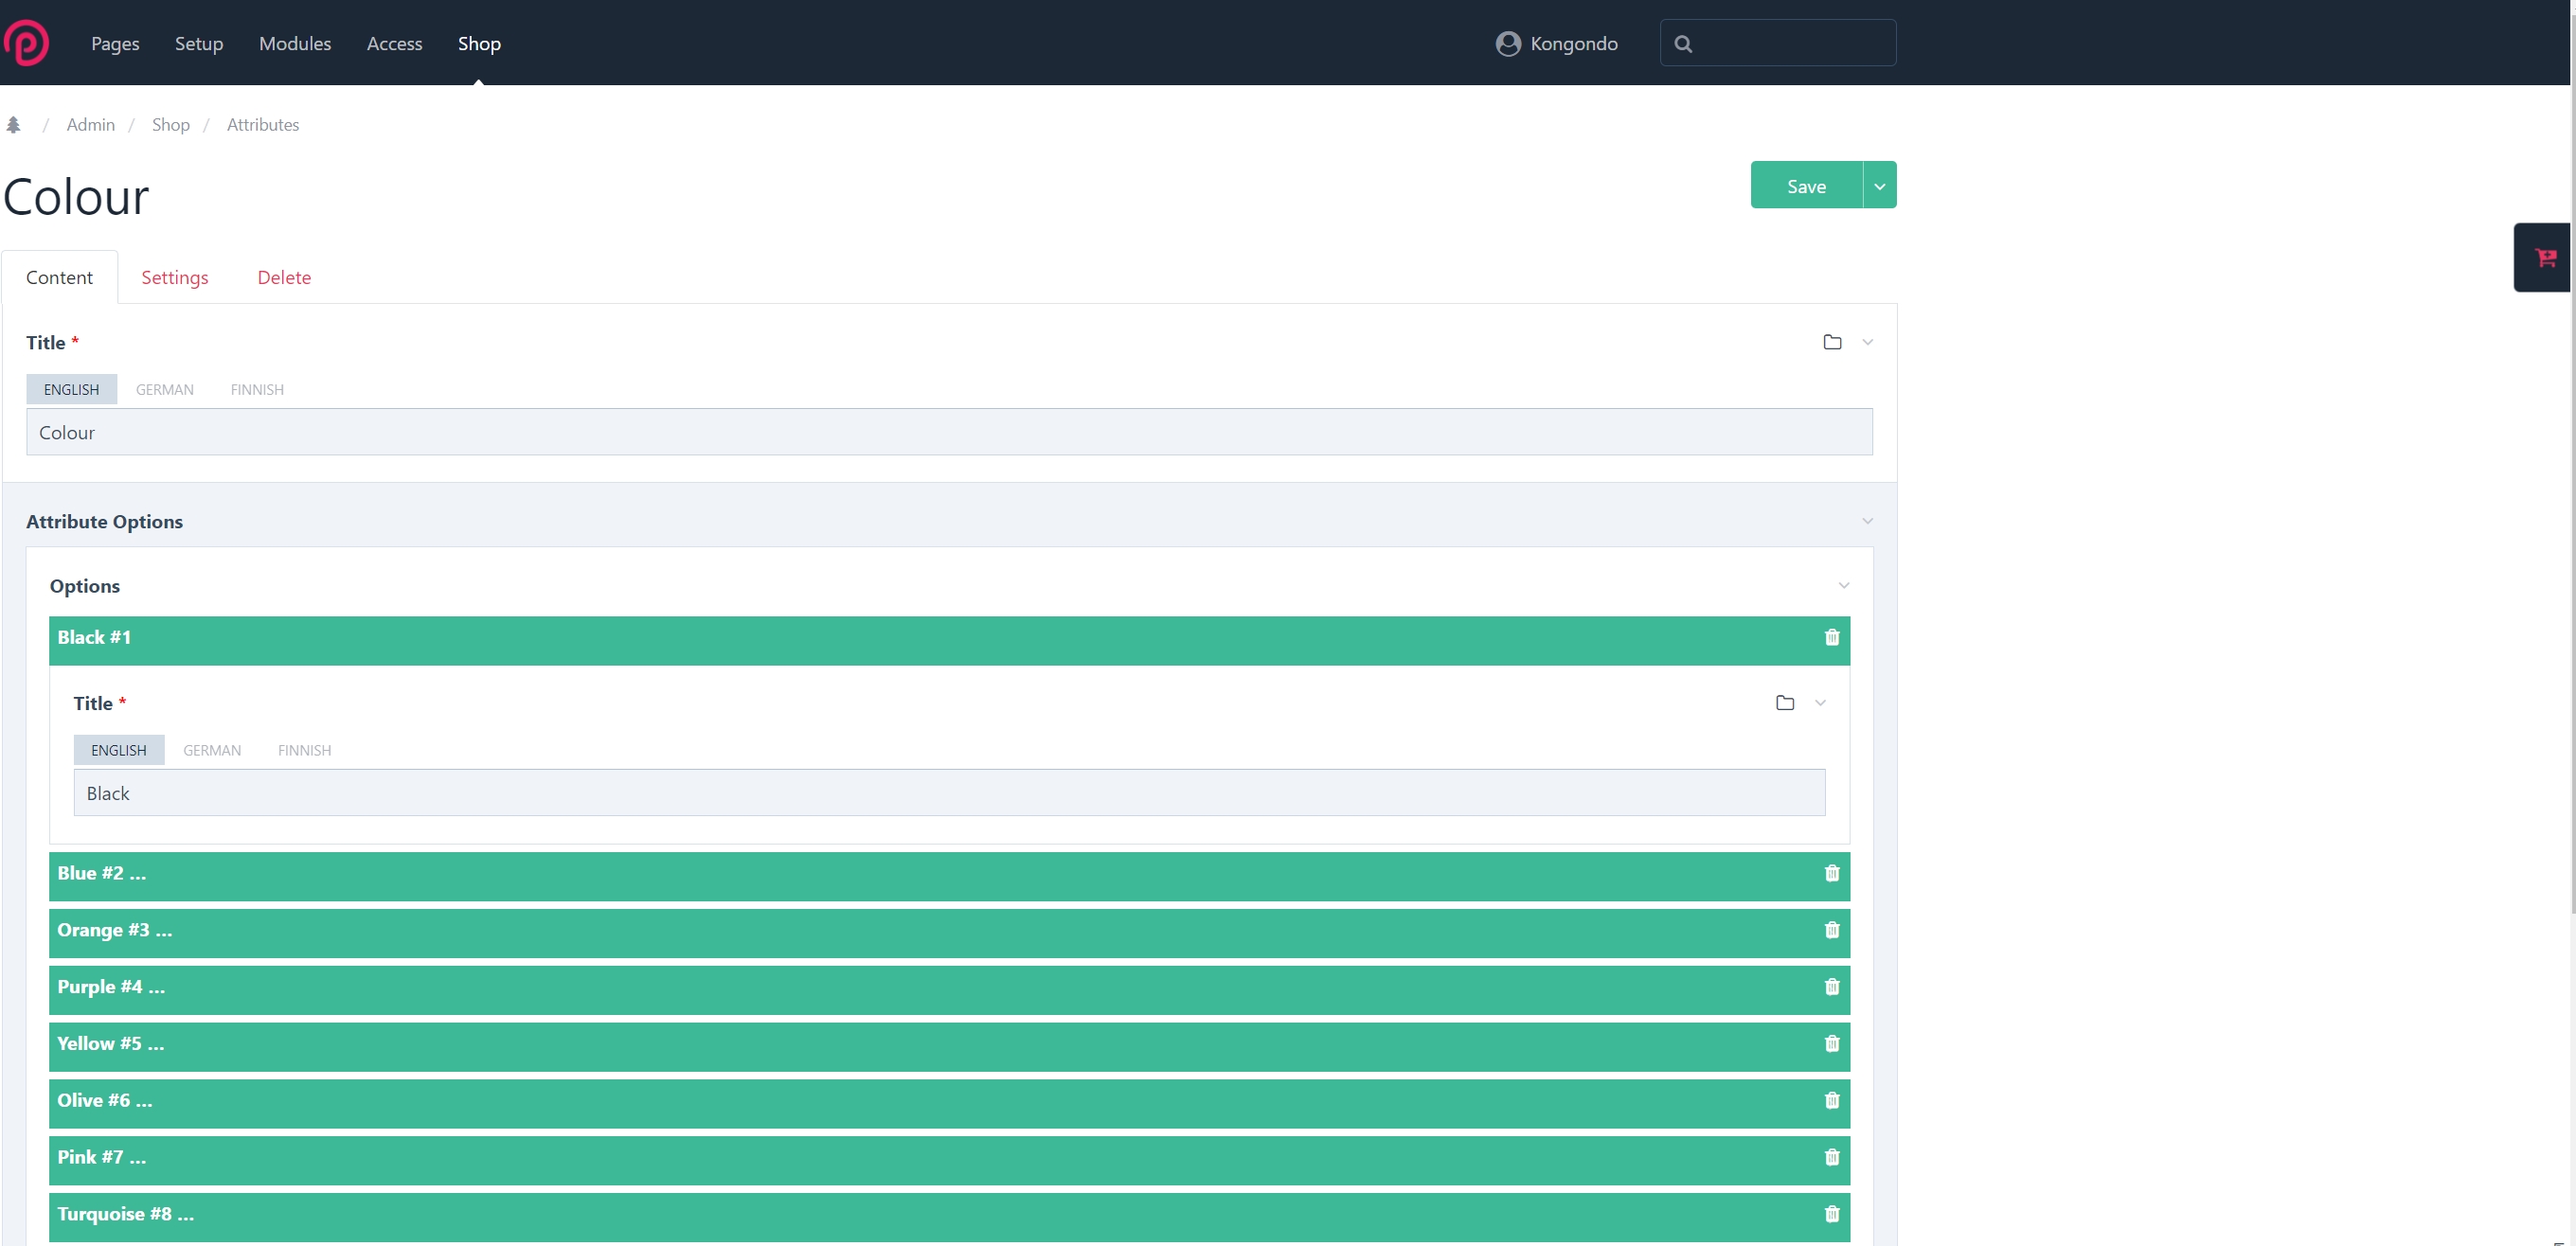
Task: Go to Admin breadcrumb link
Action: click(x=90, y=125)
